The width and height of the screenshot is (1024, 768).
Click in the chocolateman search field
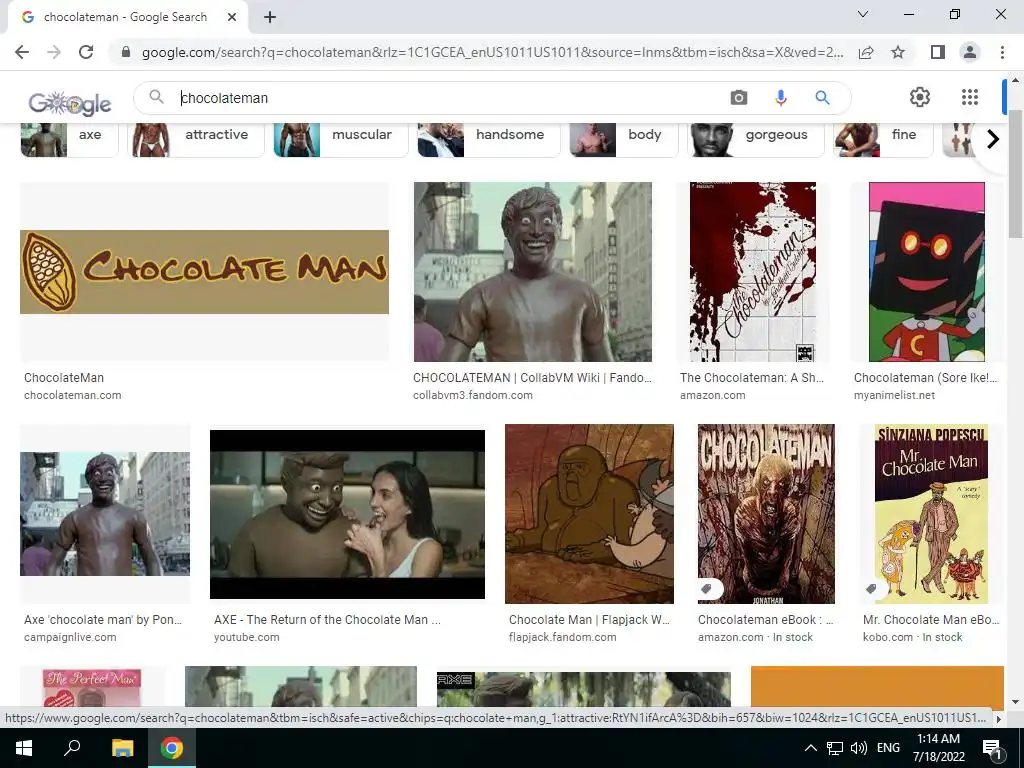(x=451, y=98)
